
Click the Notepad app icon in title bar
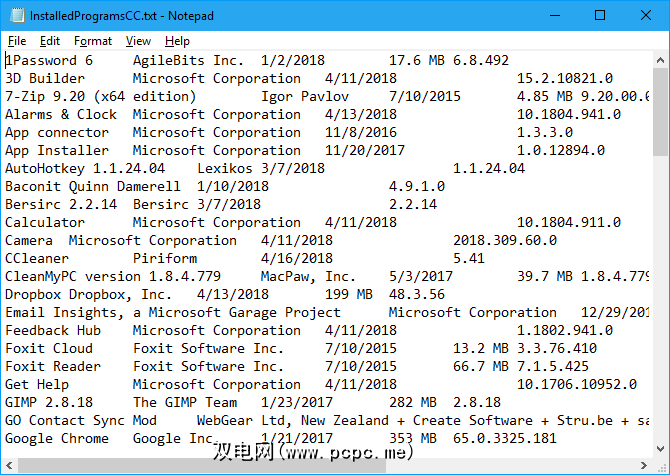(15, 16)
